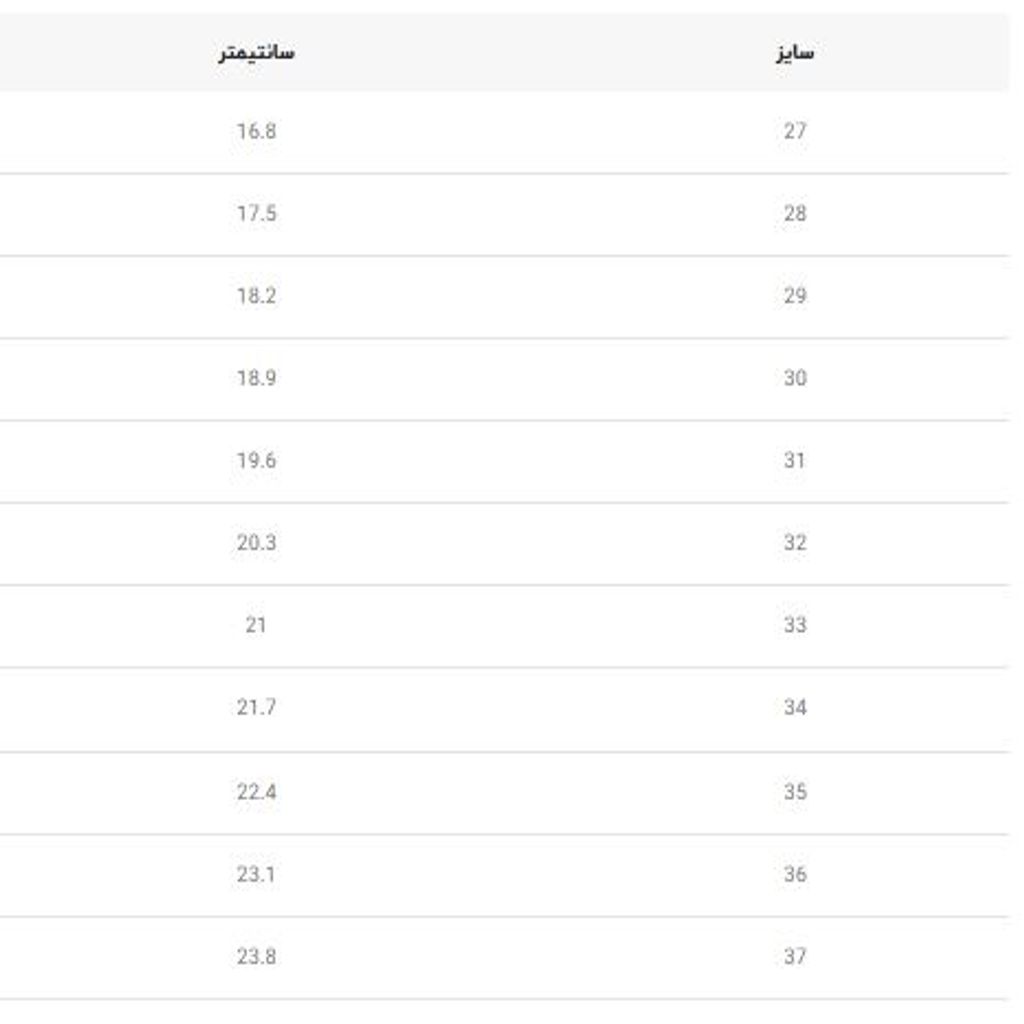Image resolution: width=1024 pixels, height=1024 pixels.
Task: Click the 17.5 centimeter value
Action: point(256,214)
